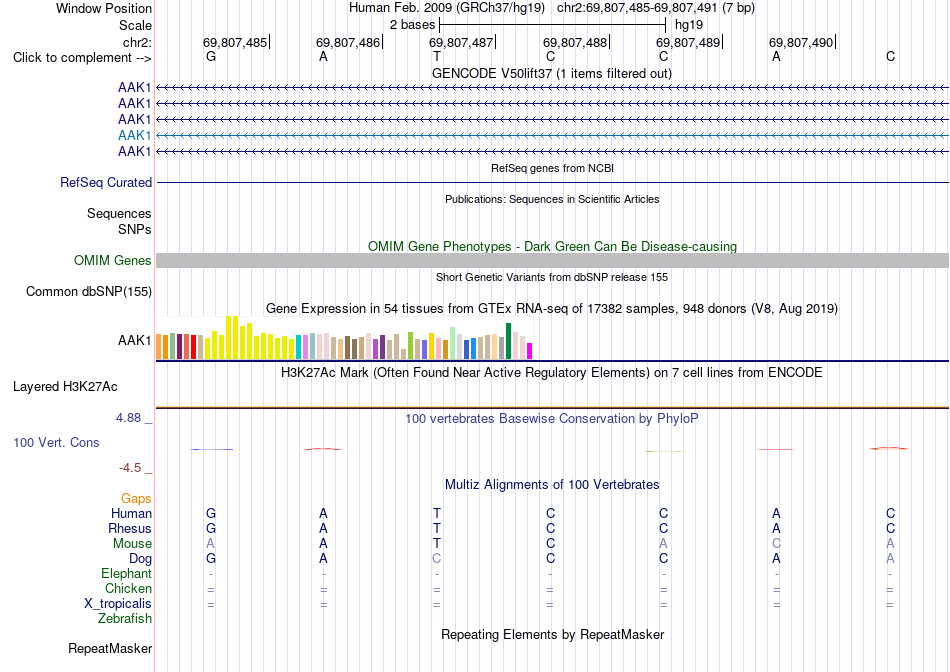Screen dimensions: 950x672
Task: Click the -4.5 lower conservation scale value
Action: click(x=130, y=468)
